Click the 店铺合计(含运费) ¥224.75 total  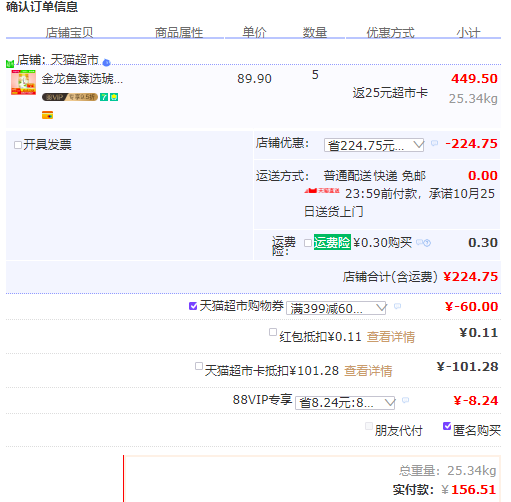pyautogui.click(x=420, y=277)
